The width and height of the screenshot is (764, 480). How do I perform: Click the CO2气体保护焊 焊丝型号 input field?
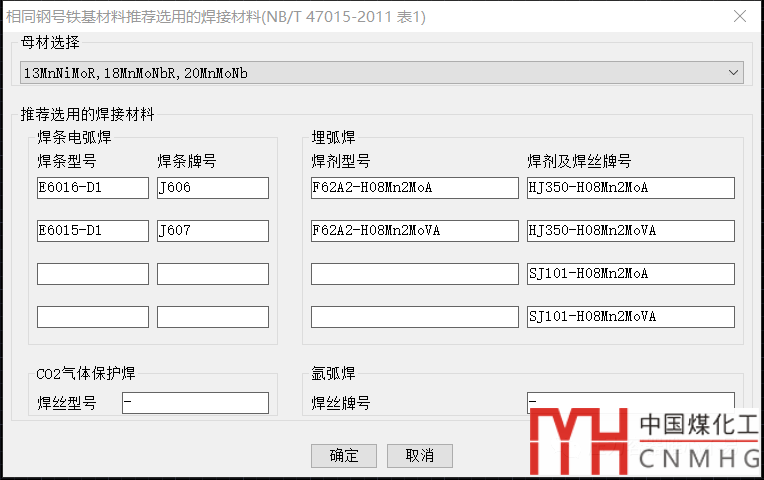195,403
